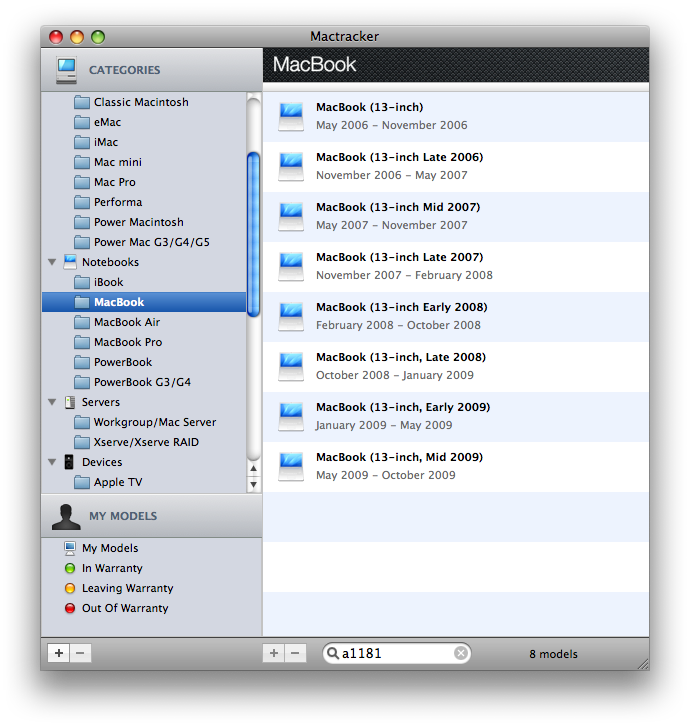This screenshot has height=726, width=690.
Task: Click the eMac folder icon
Action: coord(82,122)
